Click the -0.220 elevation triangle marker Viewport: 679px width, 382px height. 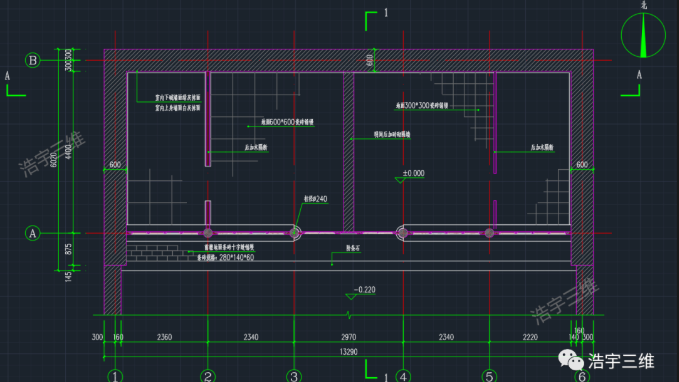point(351,297)
